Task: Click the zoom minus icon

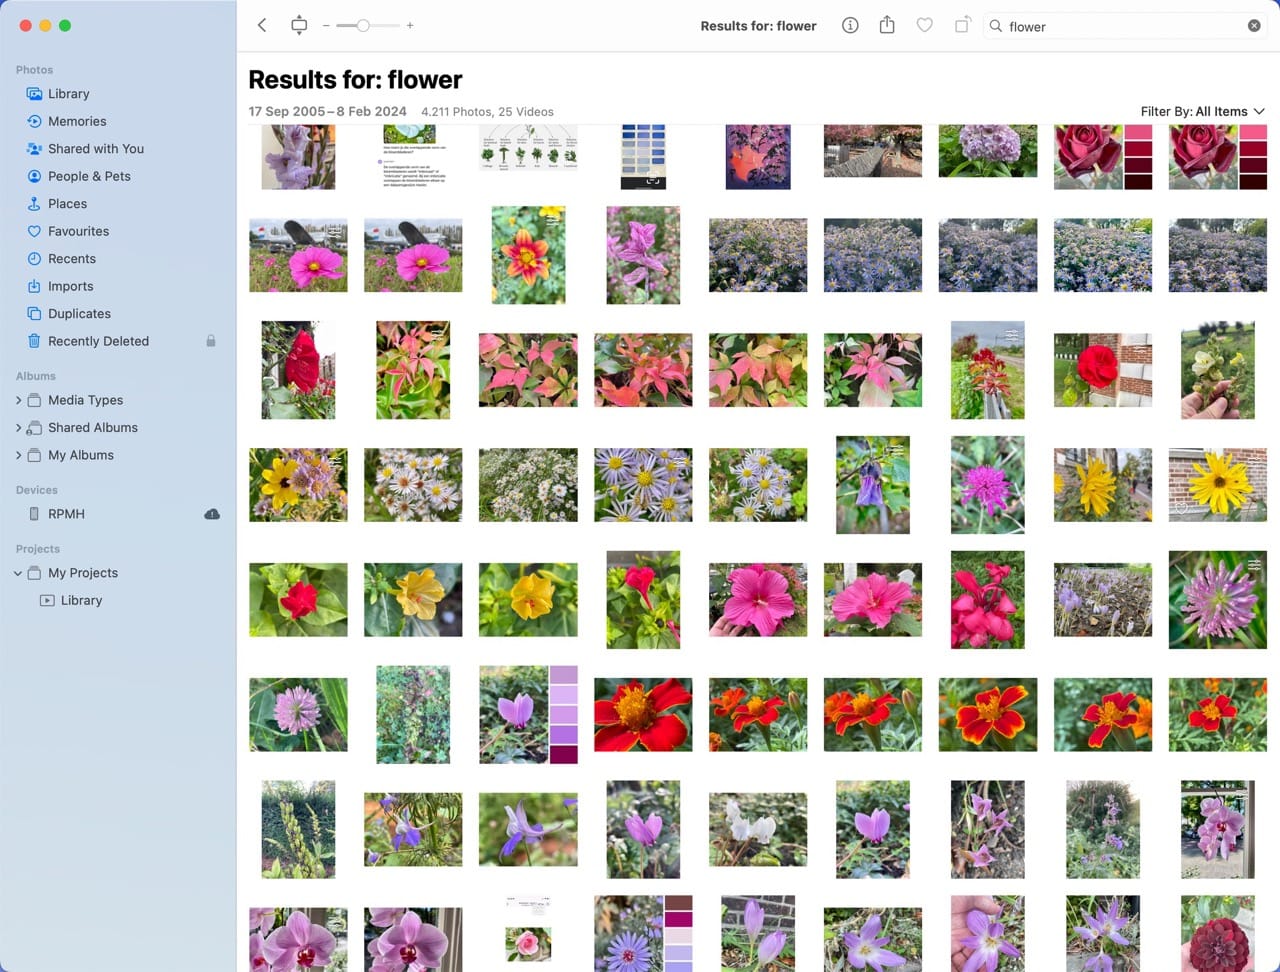Action: pos(326,25)
